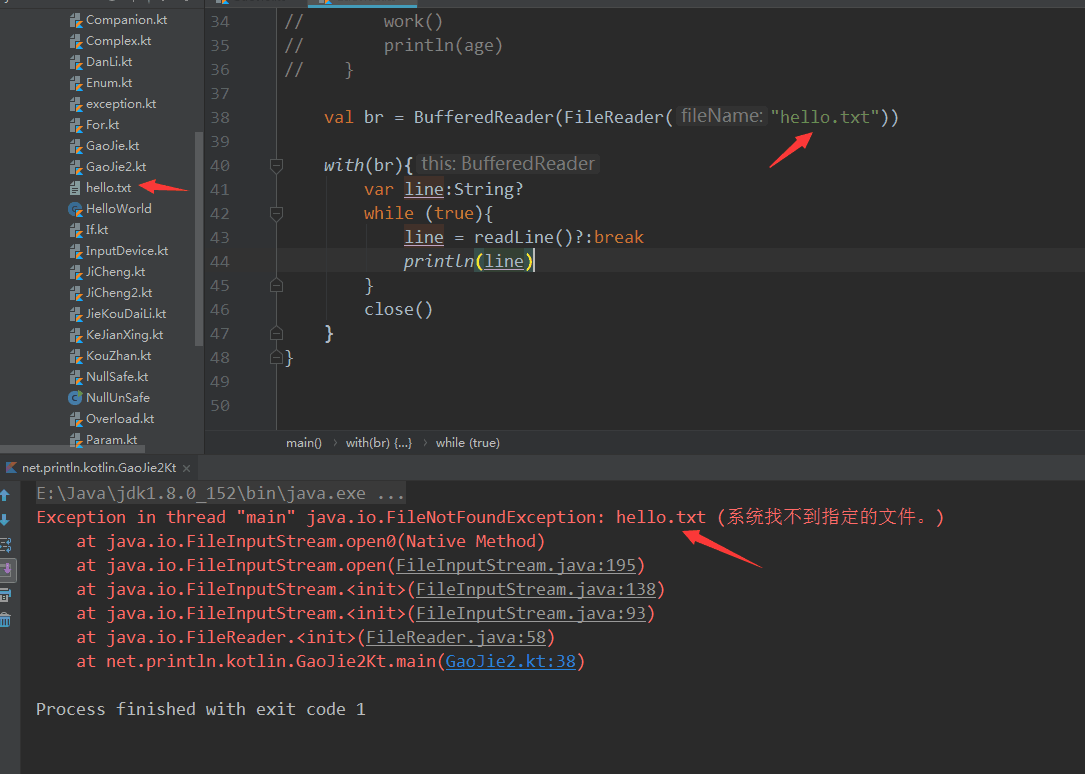
Task: Click the file icon beside Complex.kt
Action: coord(75,41)
